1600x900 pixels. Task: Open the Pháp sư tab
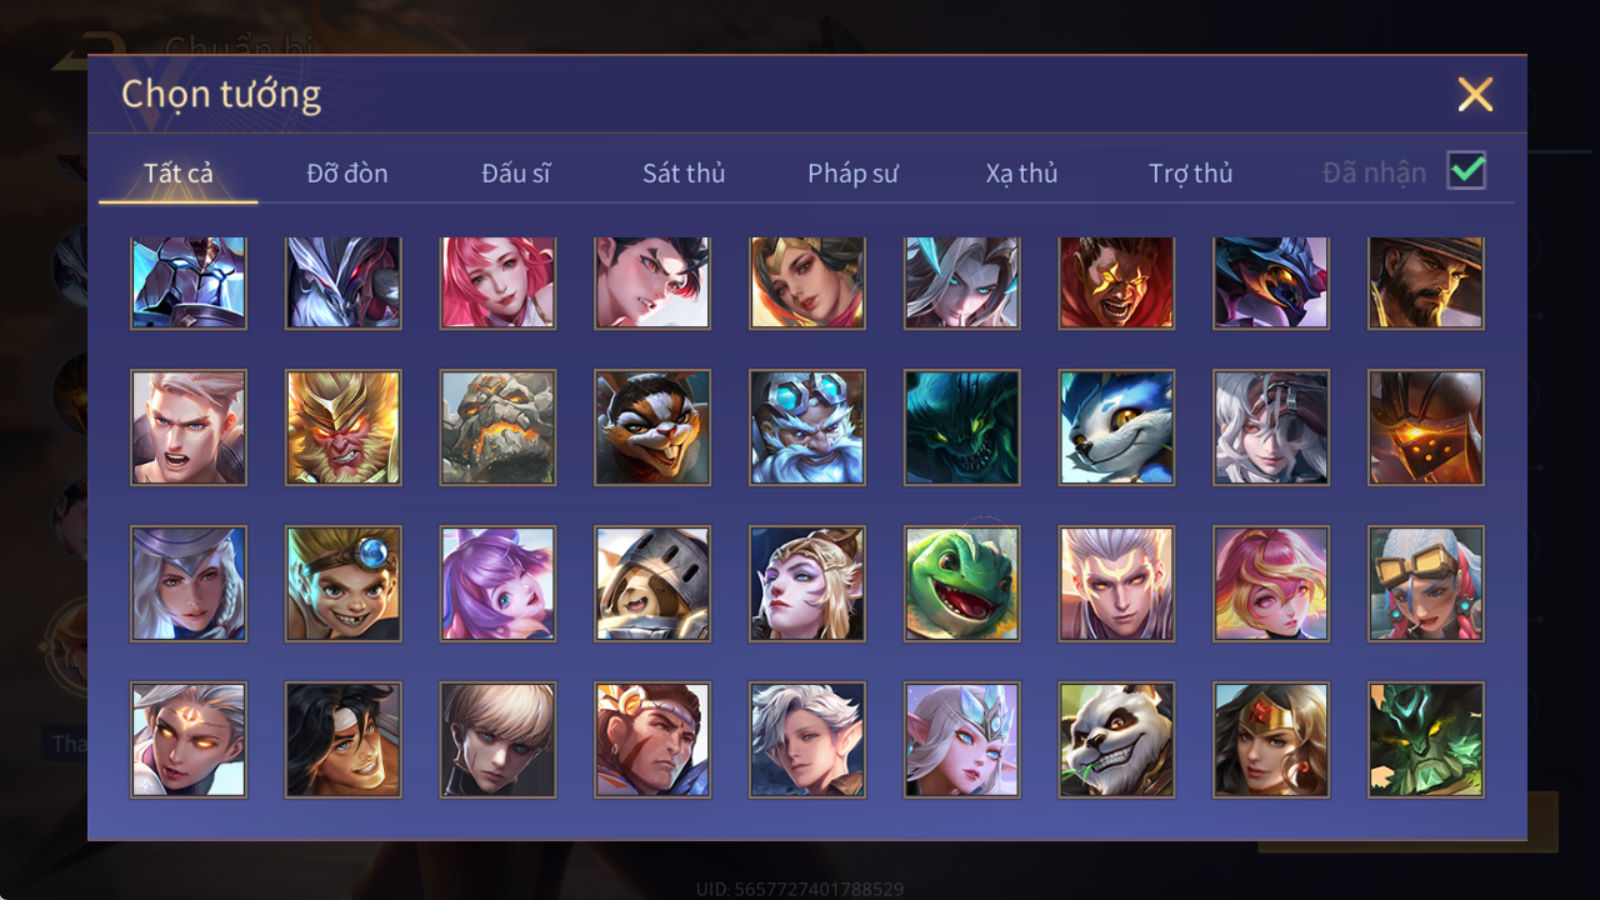point(853,173)
